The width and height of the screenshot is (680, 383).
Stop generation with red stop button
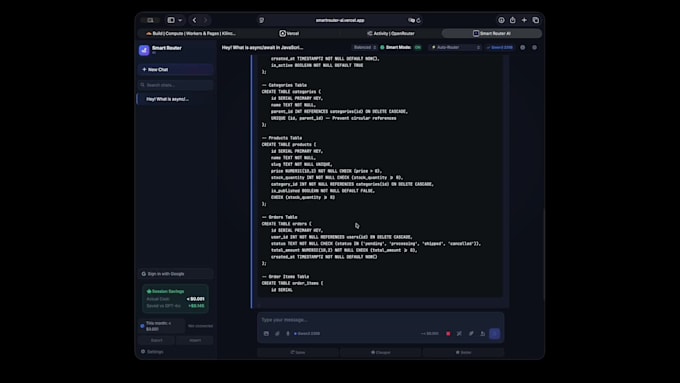(x=448, y=334)
